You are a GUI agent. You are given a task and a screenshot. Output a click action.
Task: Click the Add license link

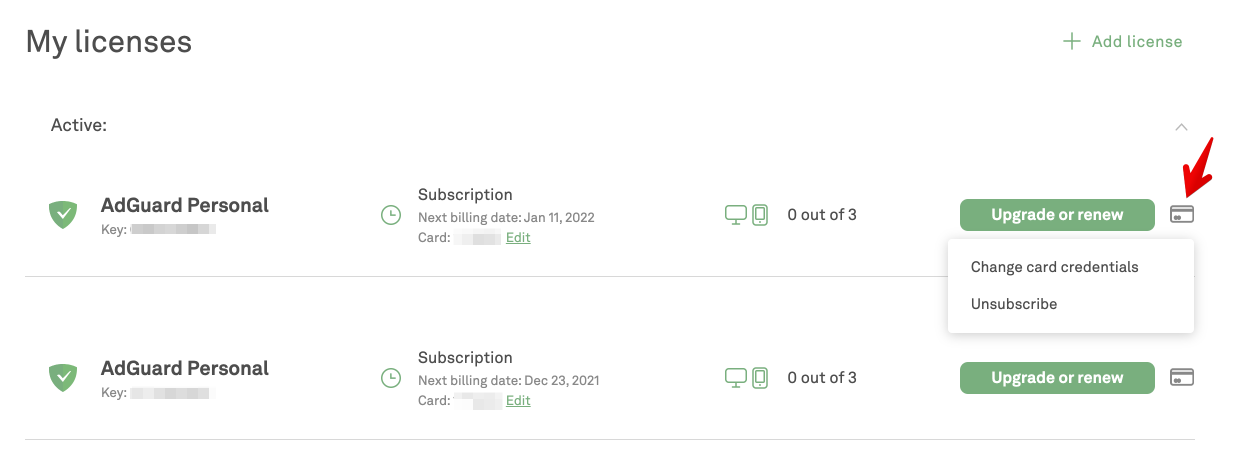coord(1136,41)
